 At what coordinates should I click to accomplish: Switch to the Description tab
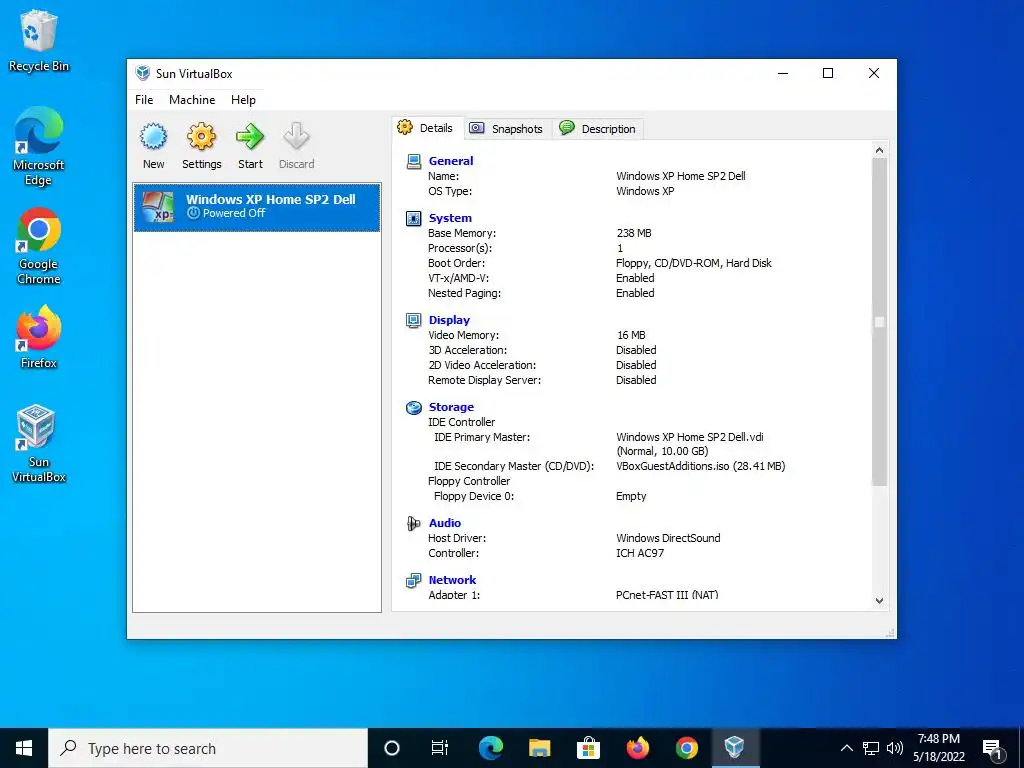[x=598, y=129]
